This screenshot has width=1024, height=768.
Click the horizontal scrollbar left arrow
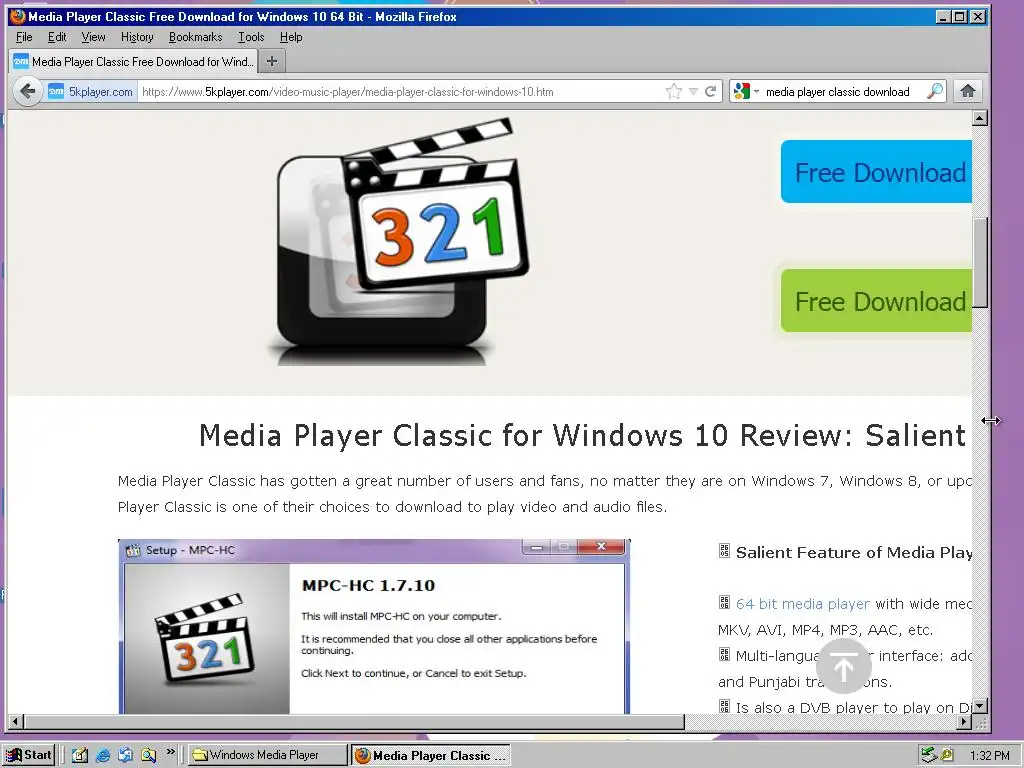coord(16,722)
